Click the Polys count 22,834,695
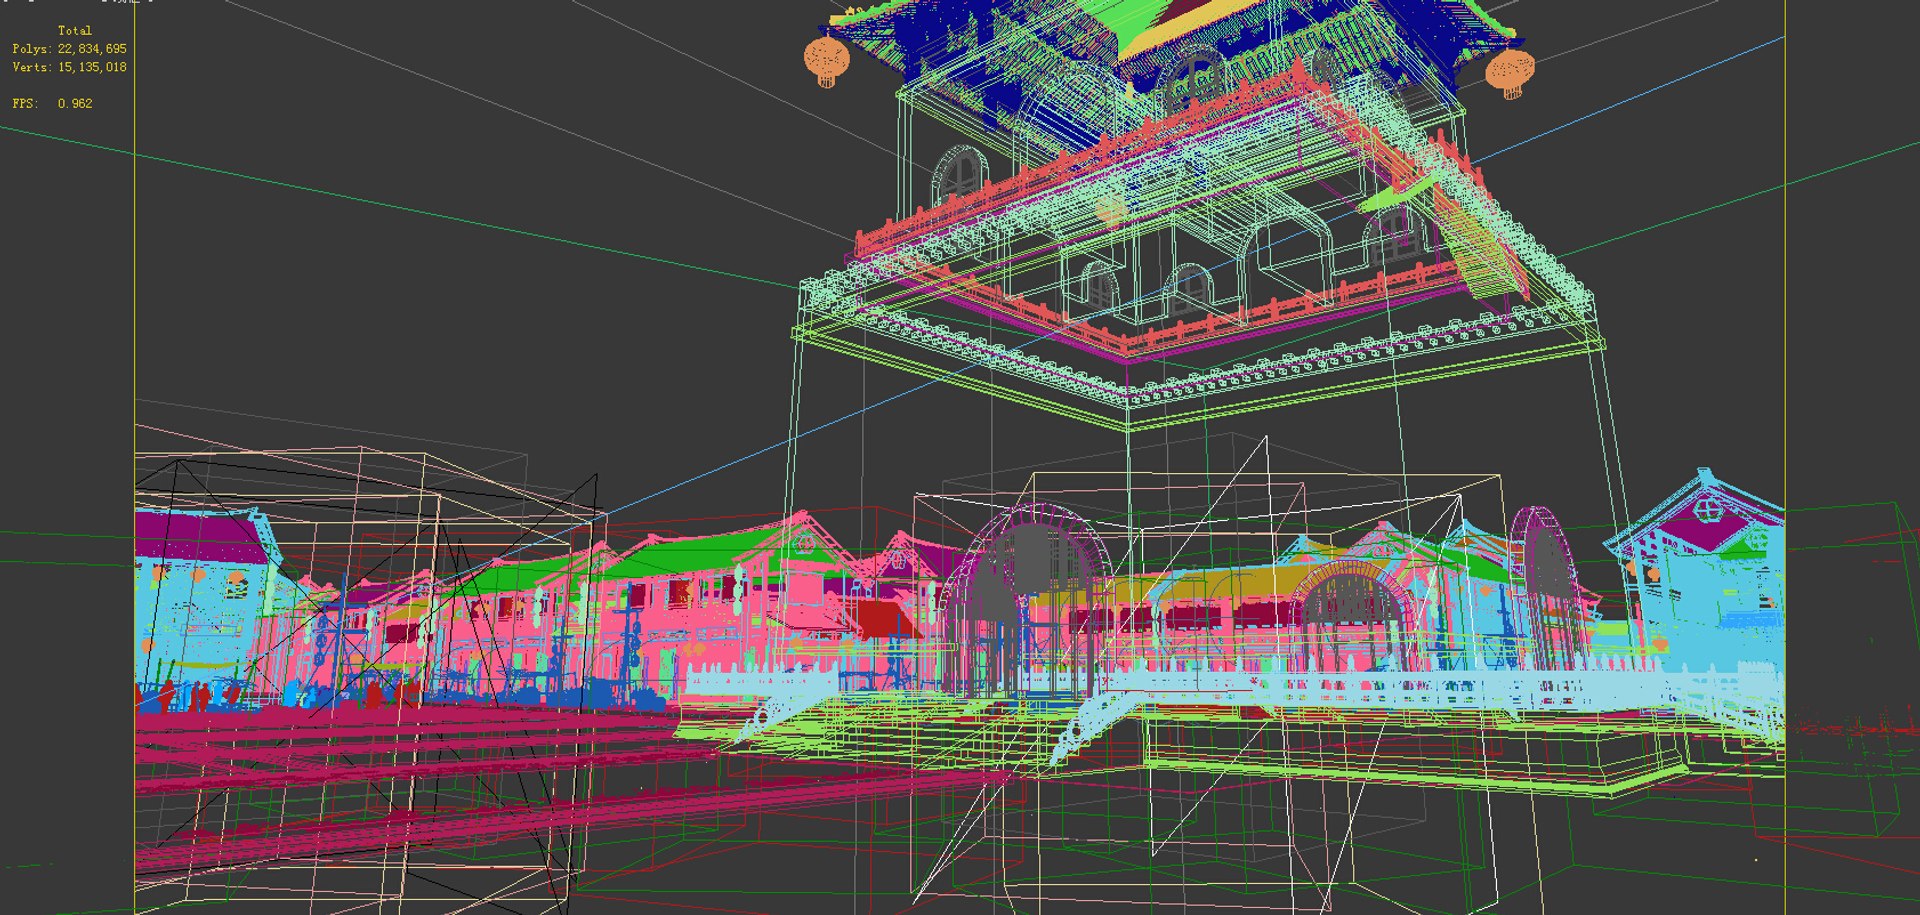The width and height of the screenshot is (1920, 915). click(x=92, y=49)
